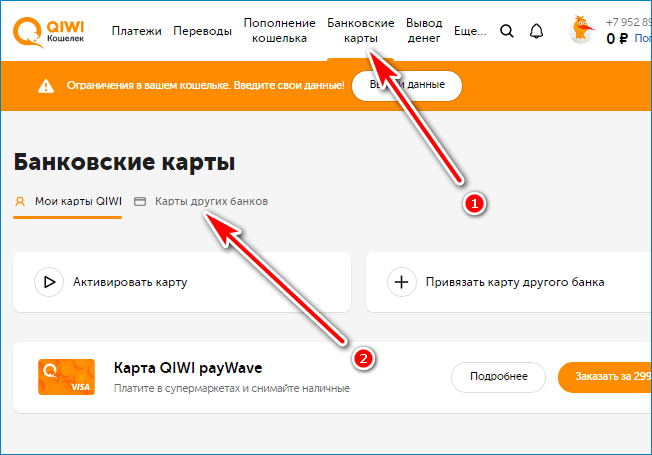Click the blue link next to the balance
Image resolution: width=652 pixels, height=455 pixels.
[643, 39]
